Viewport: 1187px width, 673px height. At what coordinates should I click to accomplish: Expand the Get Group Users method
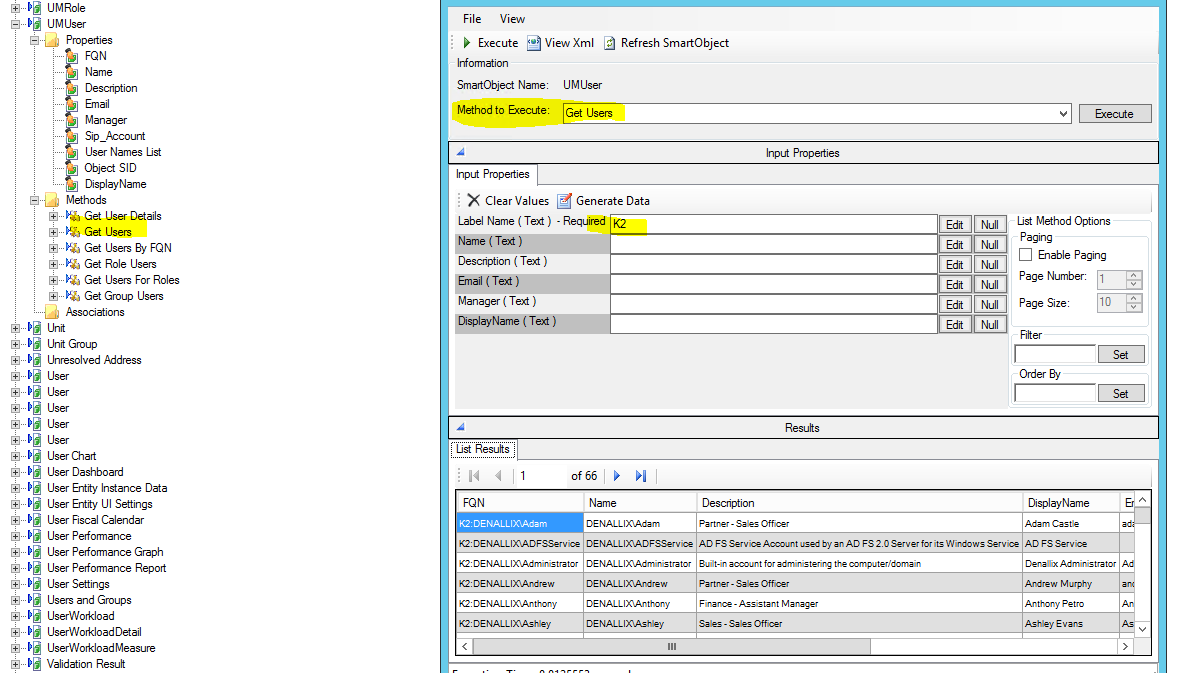click(54, 296)
